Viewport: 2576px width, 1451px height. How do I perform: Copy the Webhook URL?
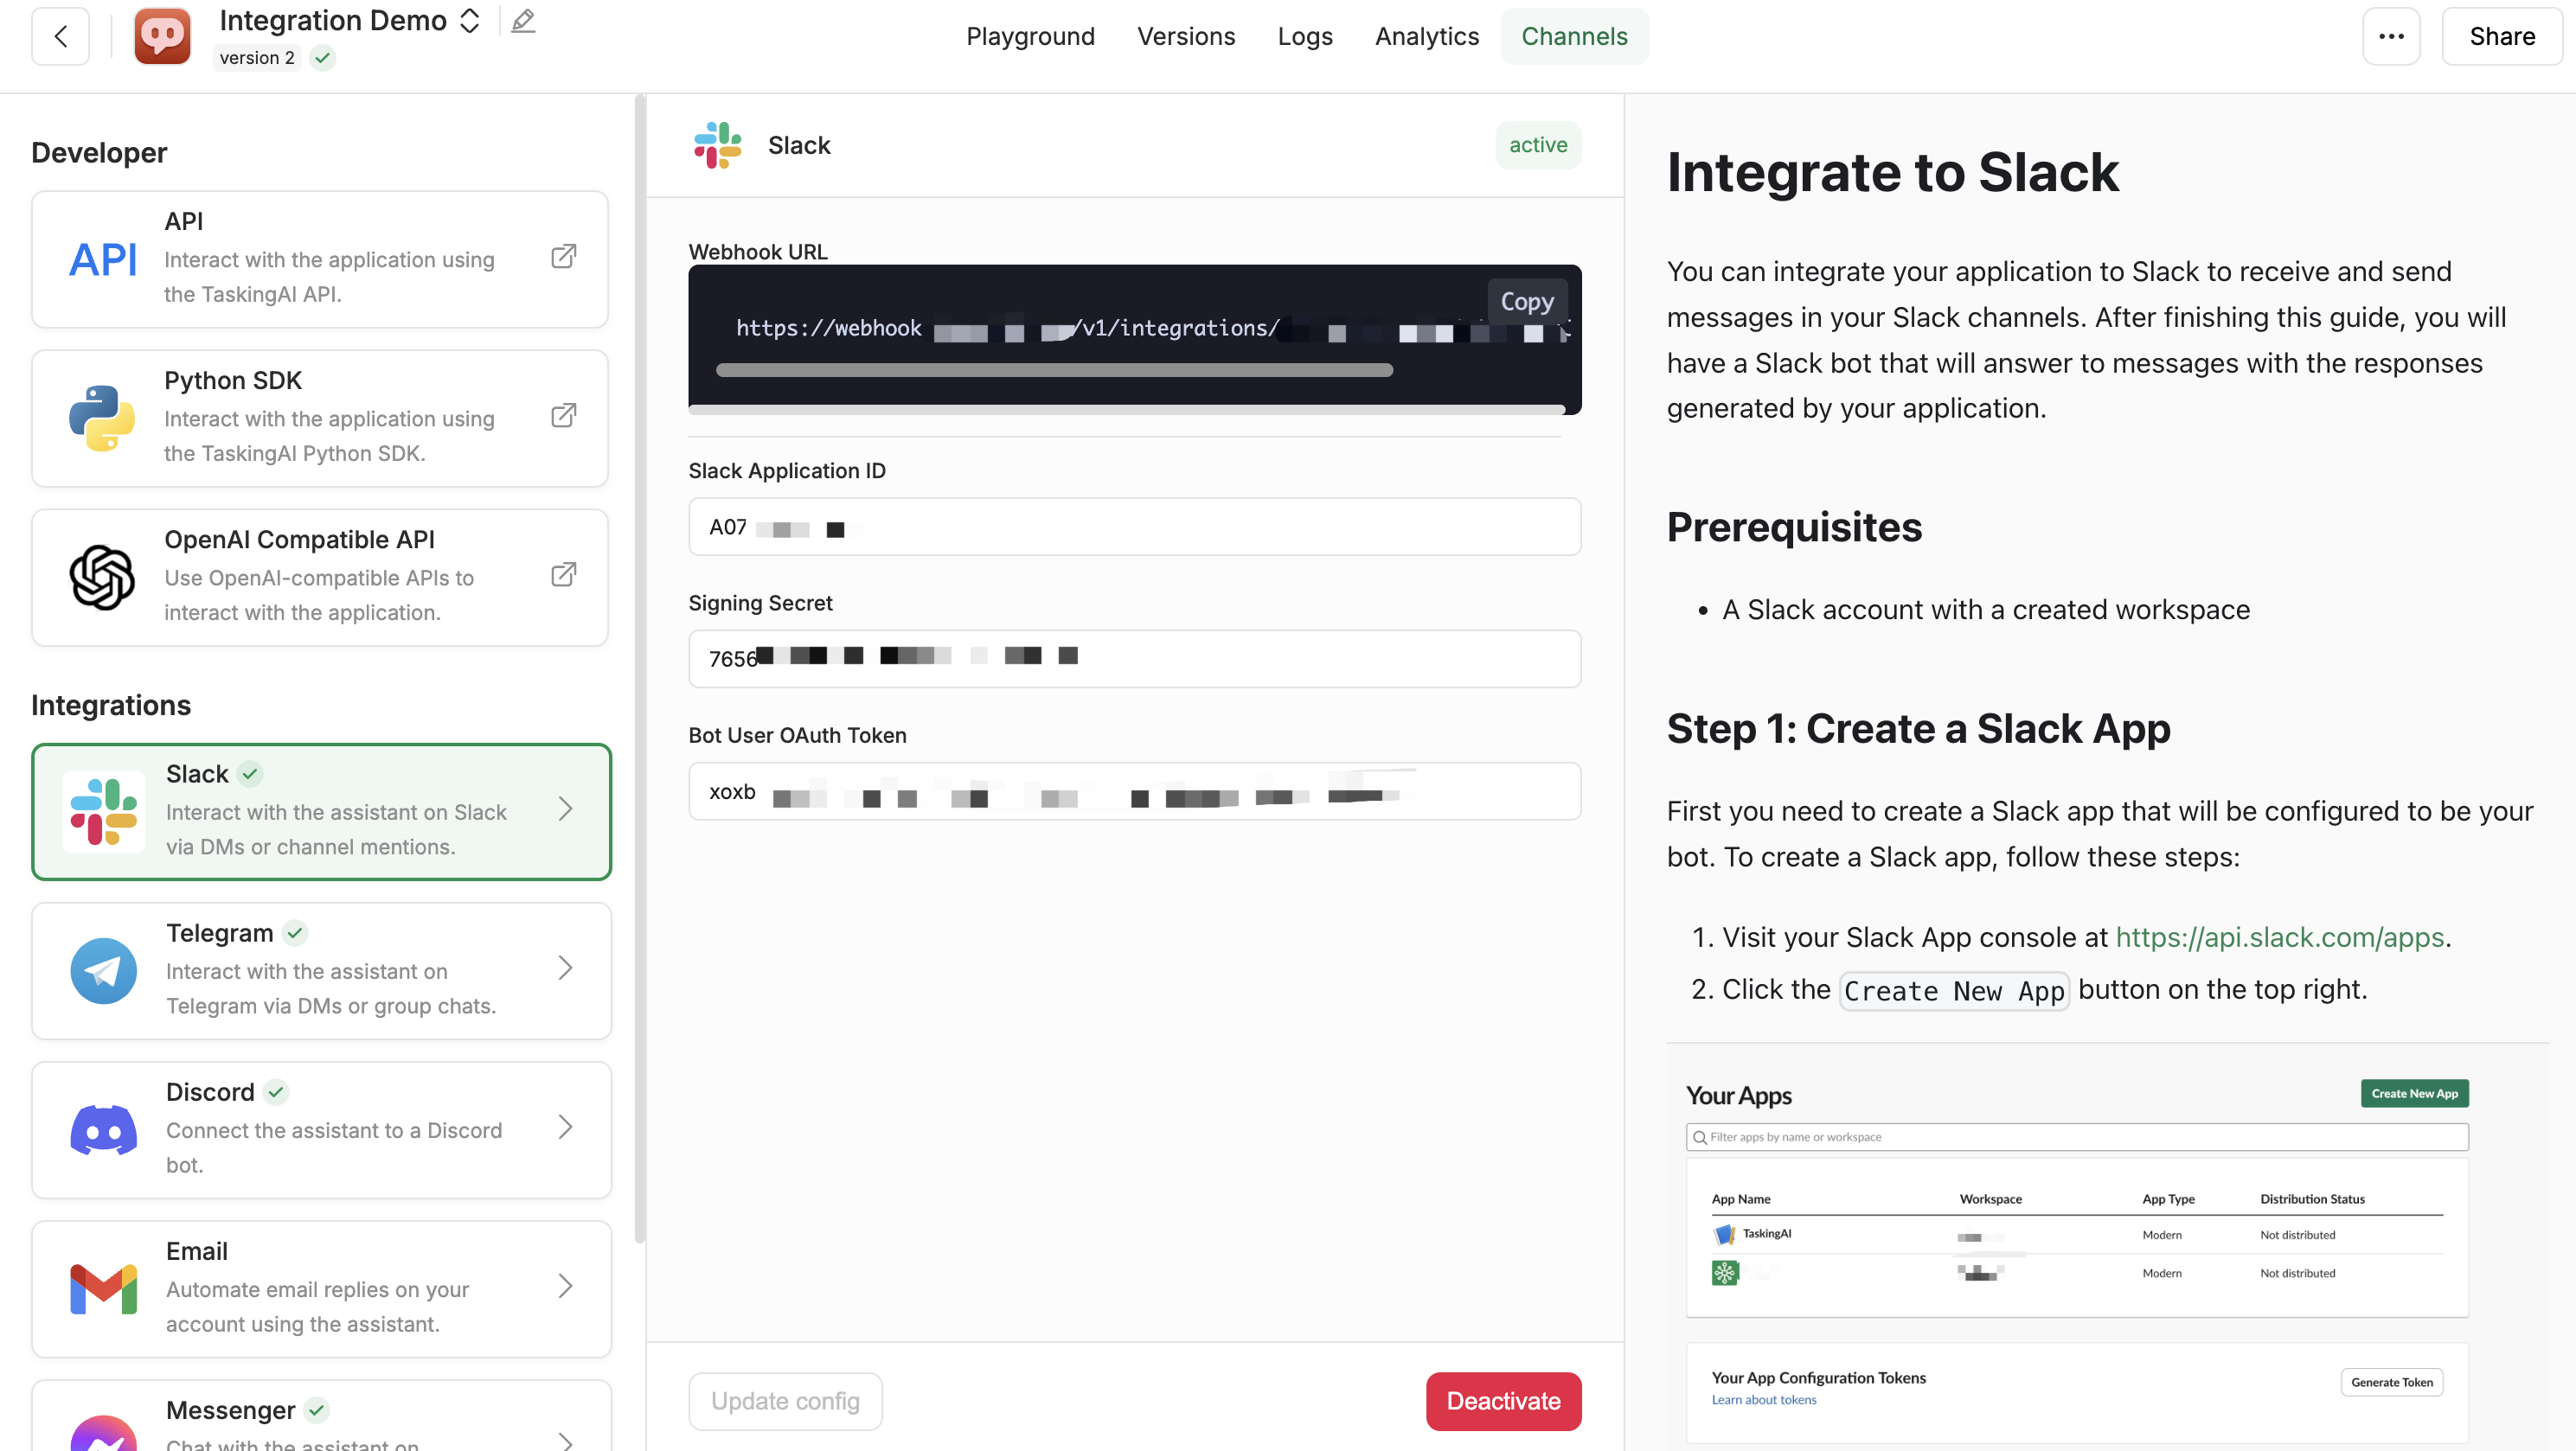[x=1527, y=301]
